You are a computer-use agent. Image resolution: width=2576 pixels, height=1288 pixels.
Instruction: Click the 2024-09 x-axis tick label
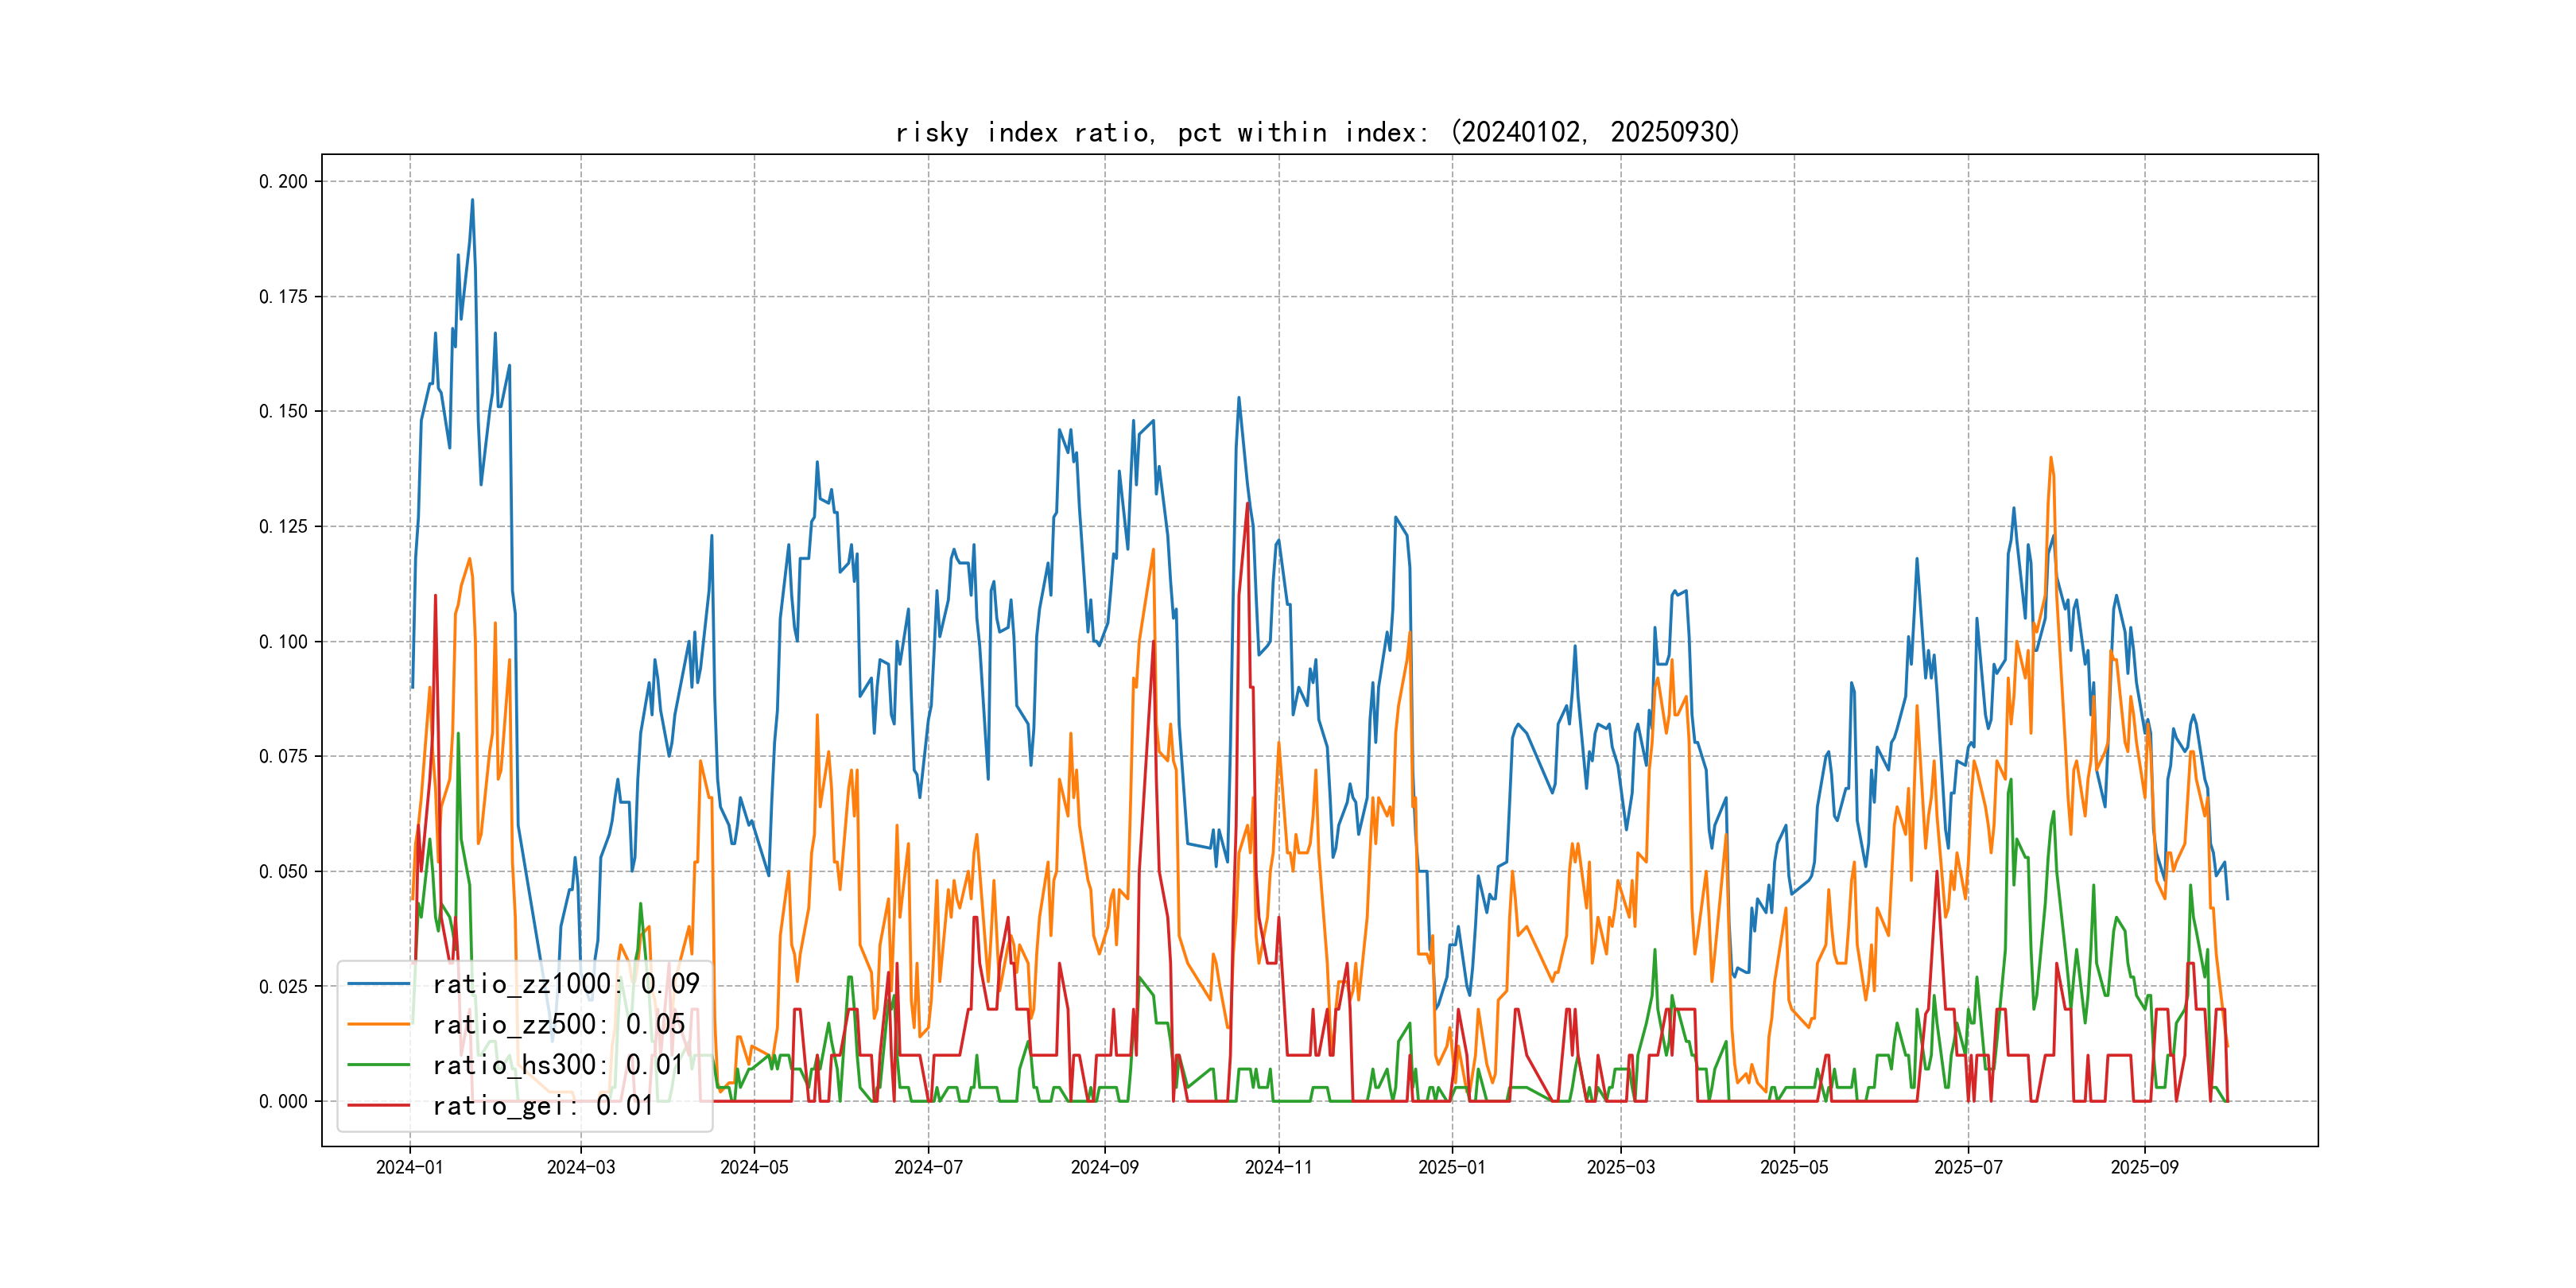[x=1104, y=1167]
